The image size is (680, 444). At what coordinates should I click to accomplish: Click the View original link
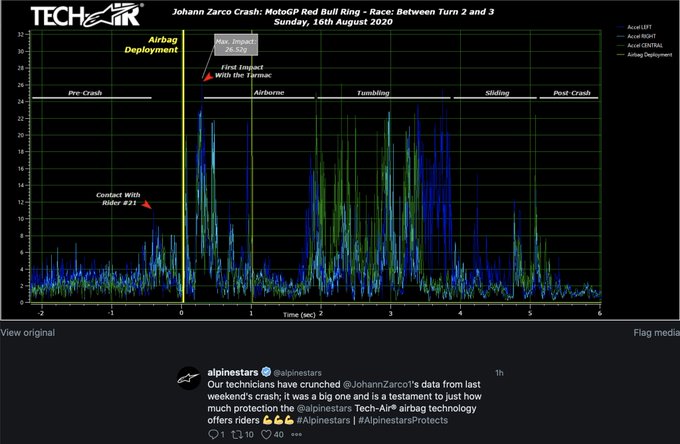point(28,333)
